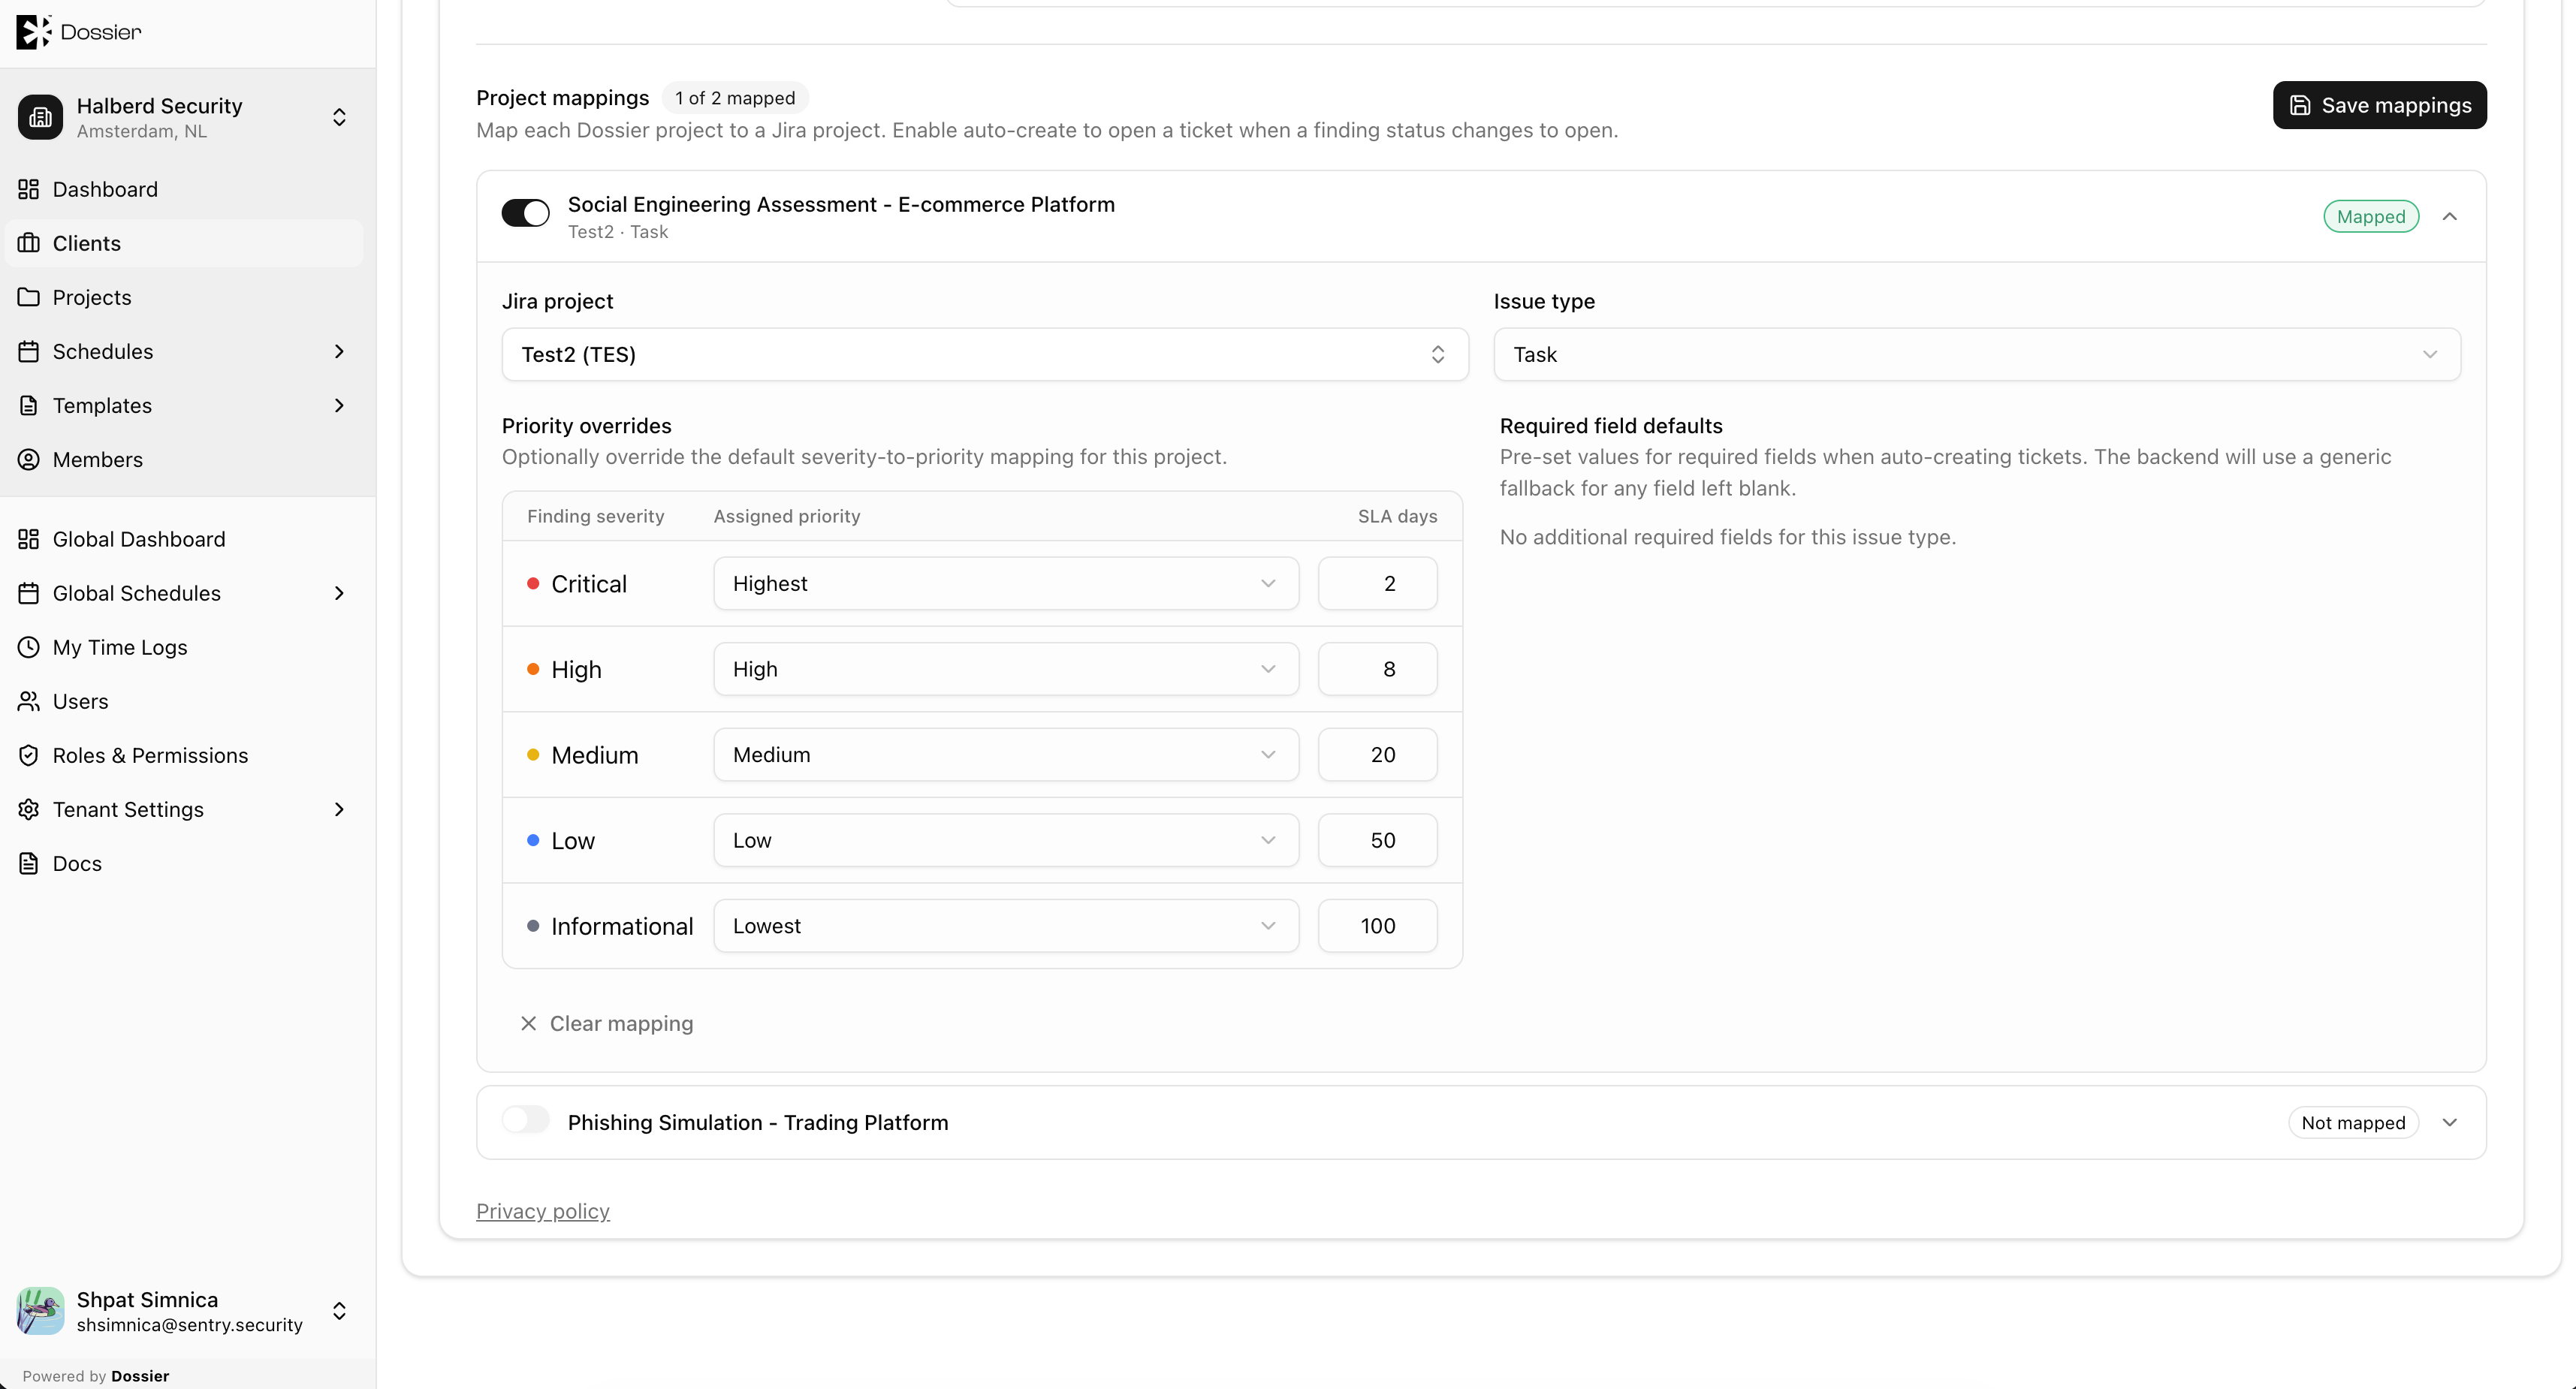Image resolution: width=2576 pixels, height=1389 pixels.
Task: Click the Global Dashboard grid icon
Action: (29, 539)
